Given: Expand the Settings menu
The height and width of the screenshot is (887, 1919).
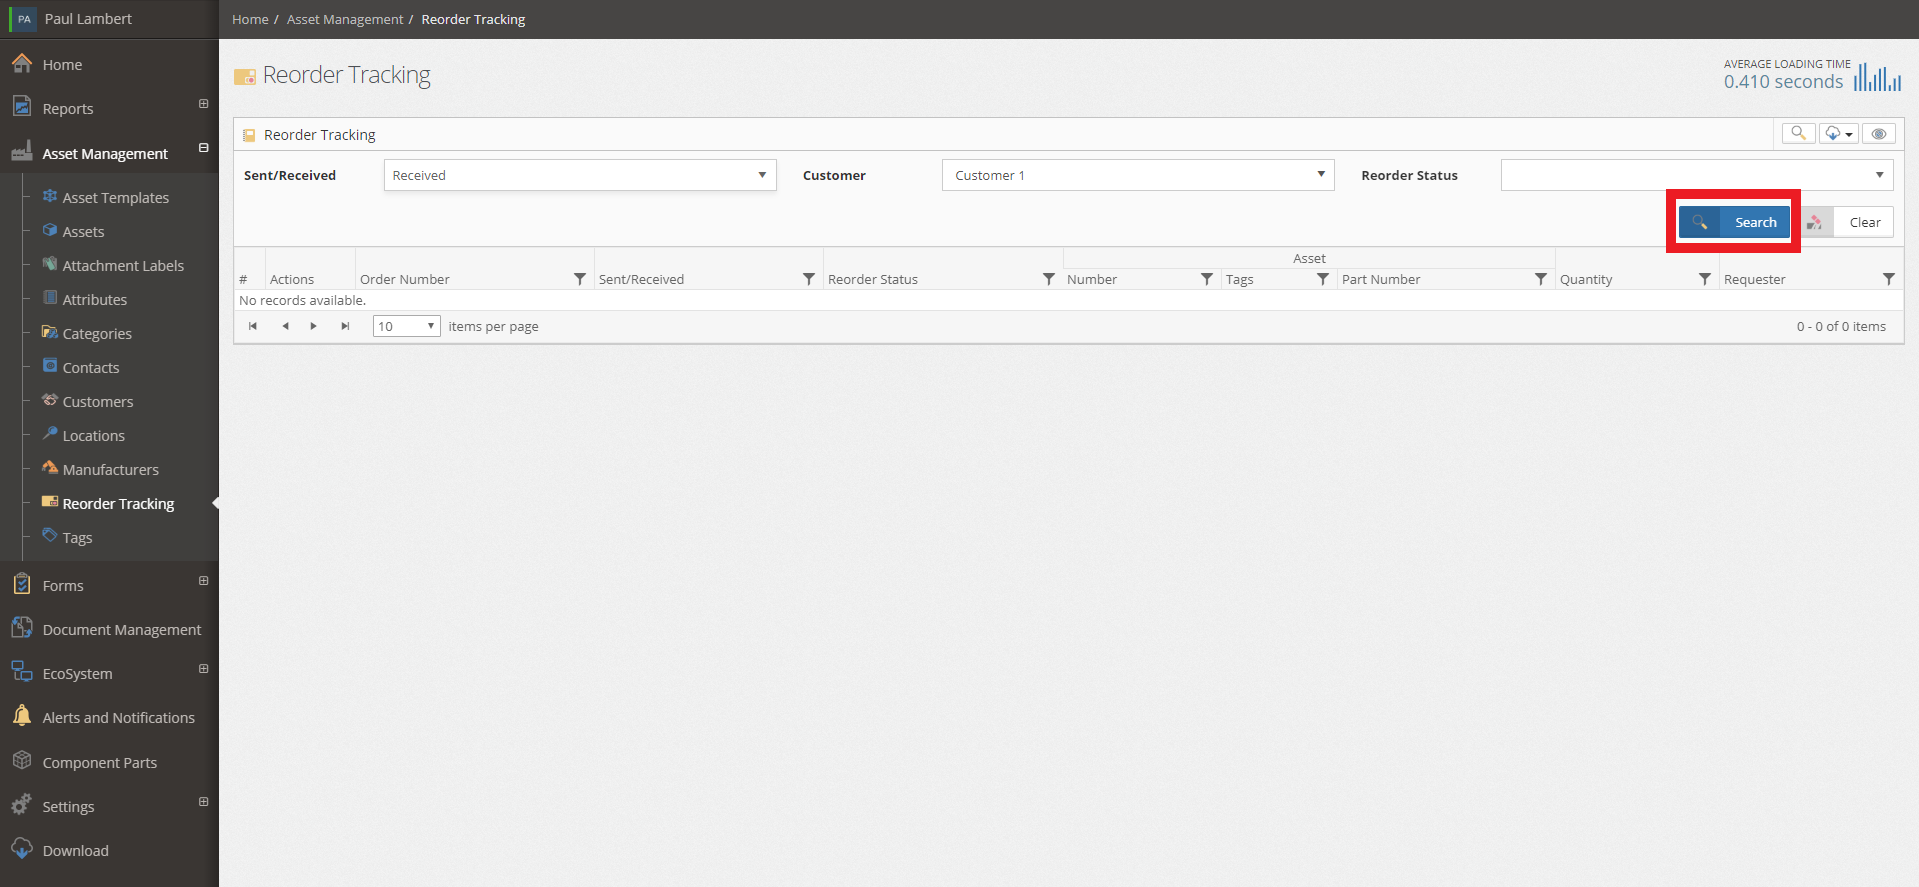Looking at the screenshot, I should 204,802.
